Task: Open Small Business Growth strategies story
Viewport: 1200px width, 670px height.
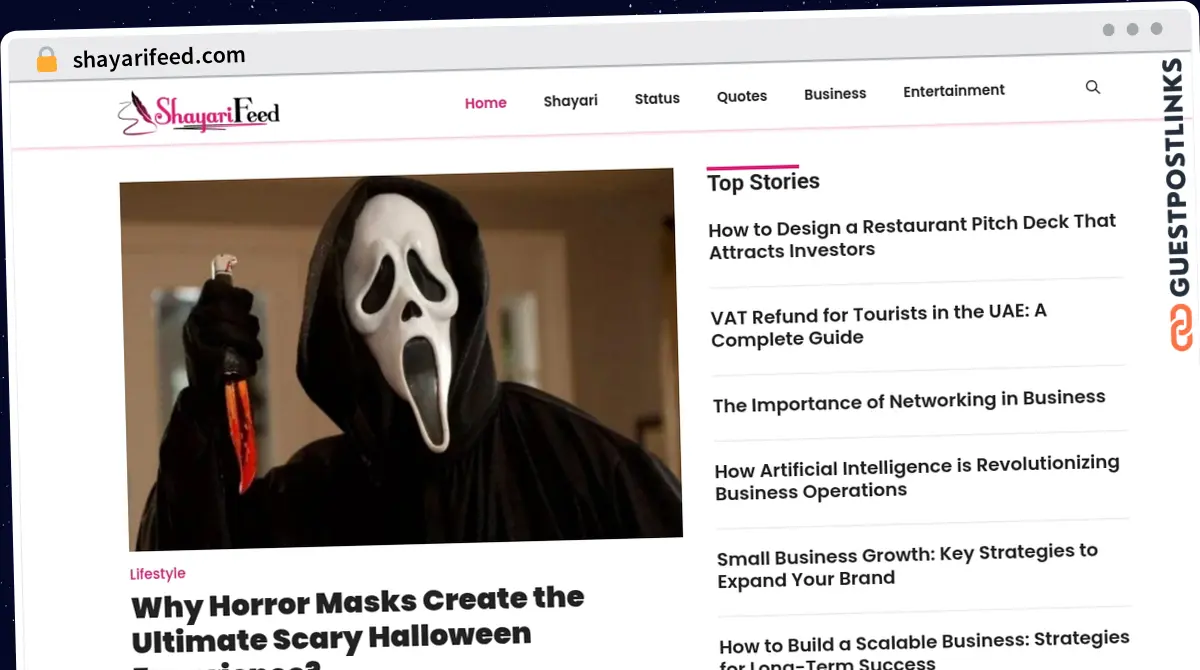Action: tap(907, 565)
